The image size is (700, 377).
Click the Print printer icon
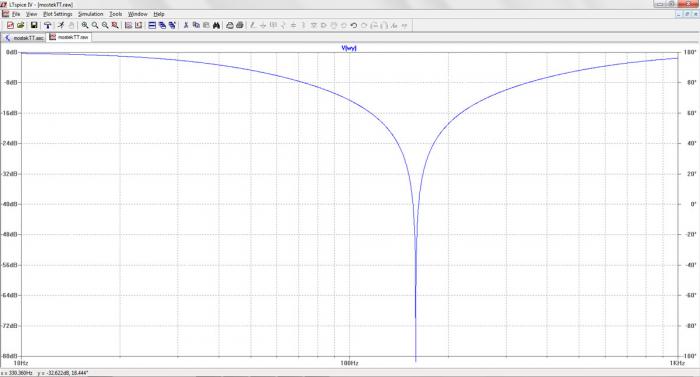[229, 25]
